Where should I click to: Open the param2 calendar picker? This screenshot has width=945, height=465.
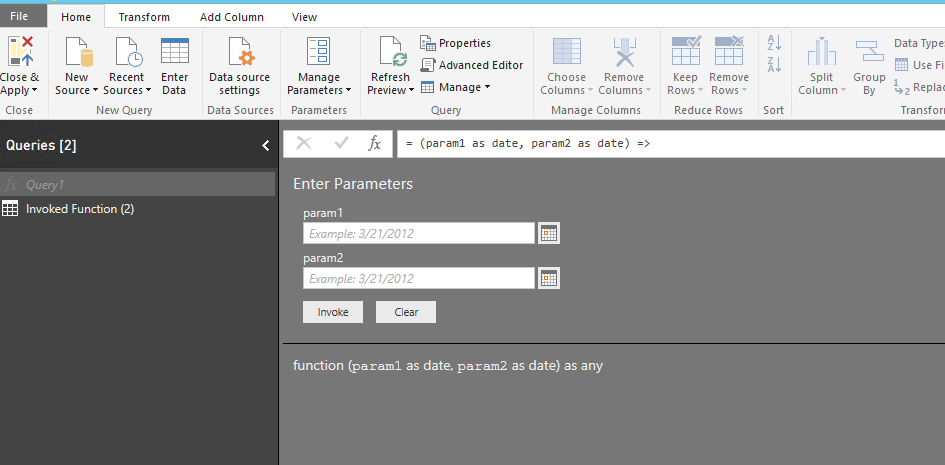click(x=548, y=278)
